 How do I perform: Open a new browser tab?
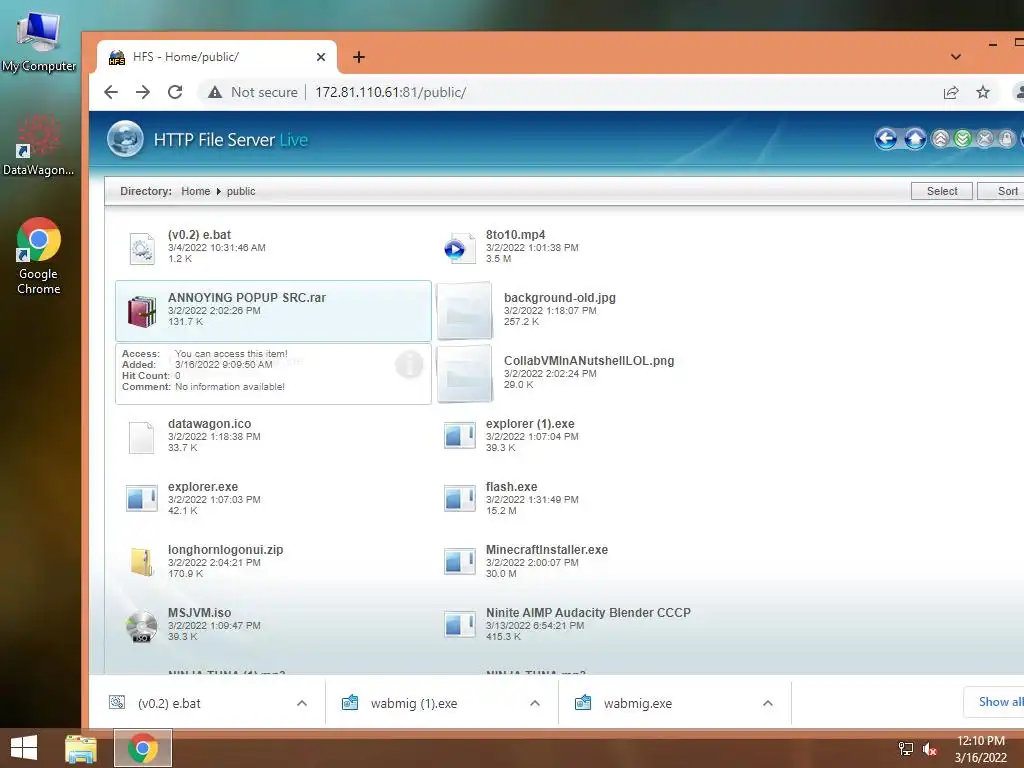(359, 57)
